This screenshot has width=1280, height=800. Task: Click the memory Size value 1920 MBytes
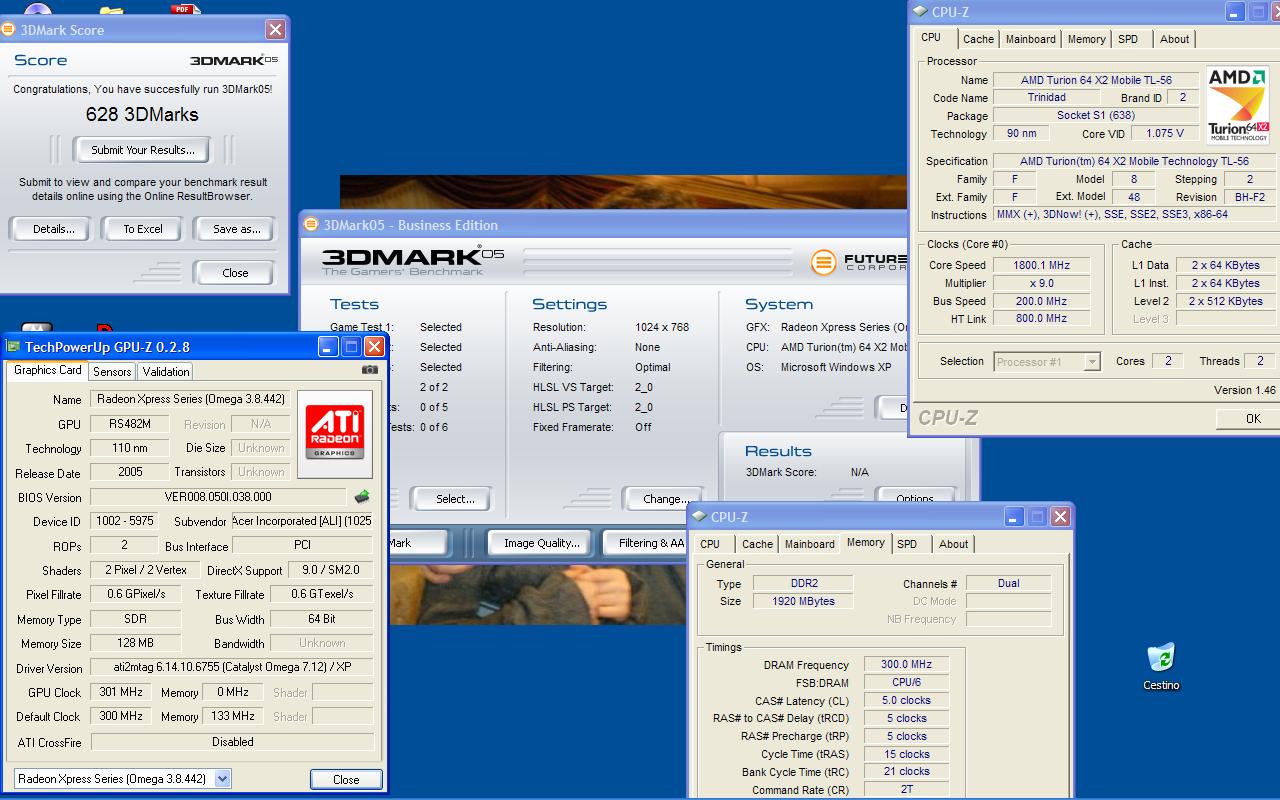(803, 601)
